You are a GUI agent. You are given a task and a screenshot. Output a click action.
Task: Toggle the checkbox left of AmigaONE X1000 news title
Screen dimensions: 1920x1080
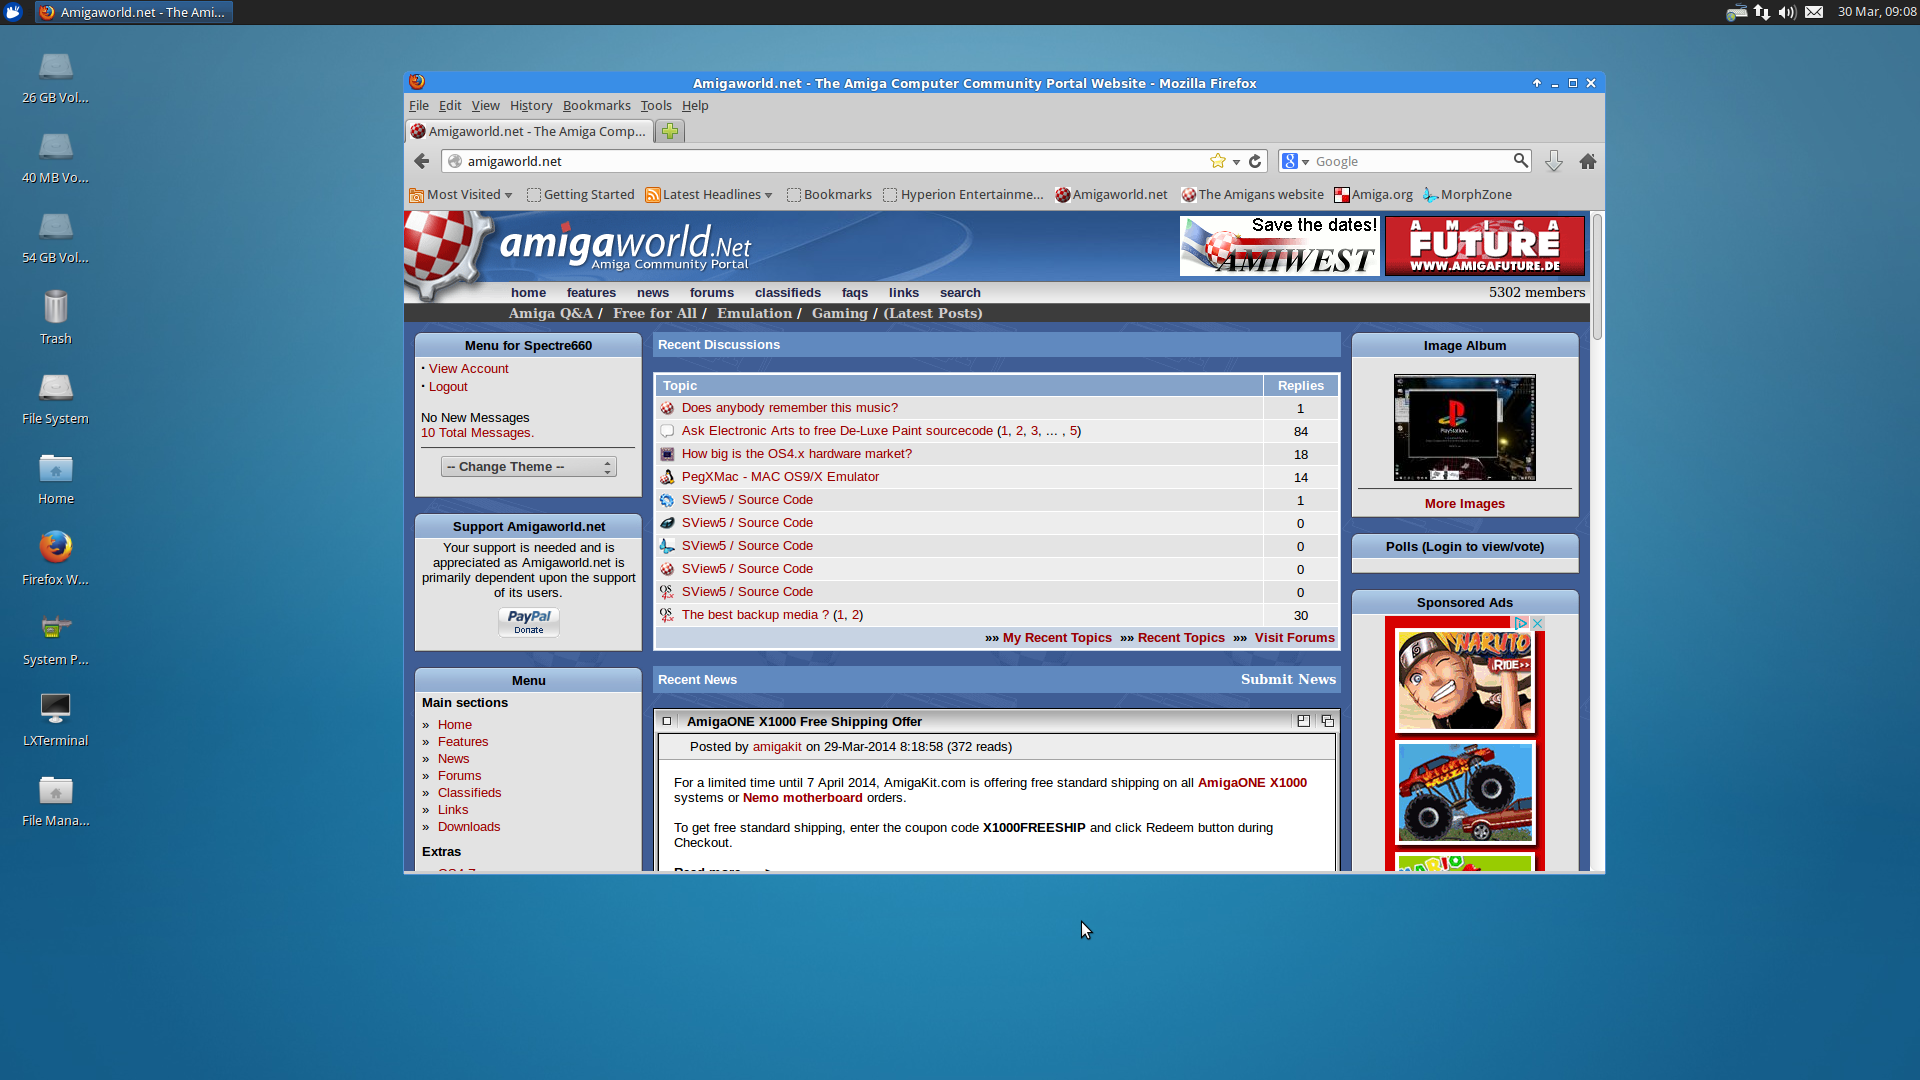(667, 721)
